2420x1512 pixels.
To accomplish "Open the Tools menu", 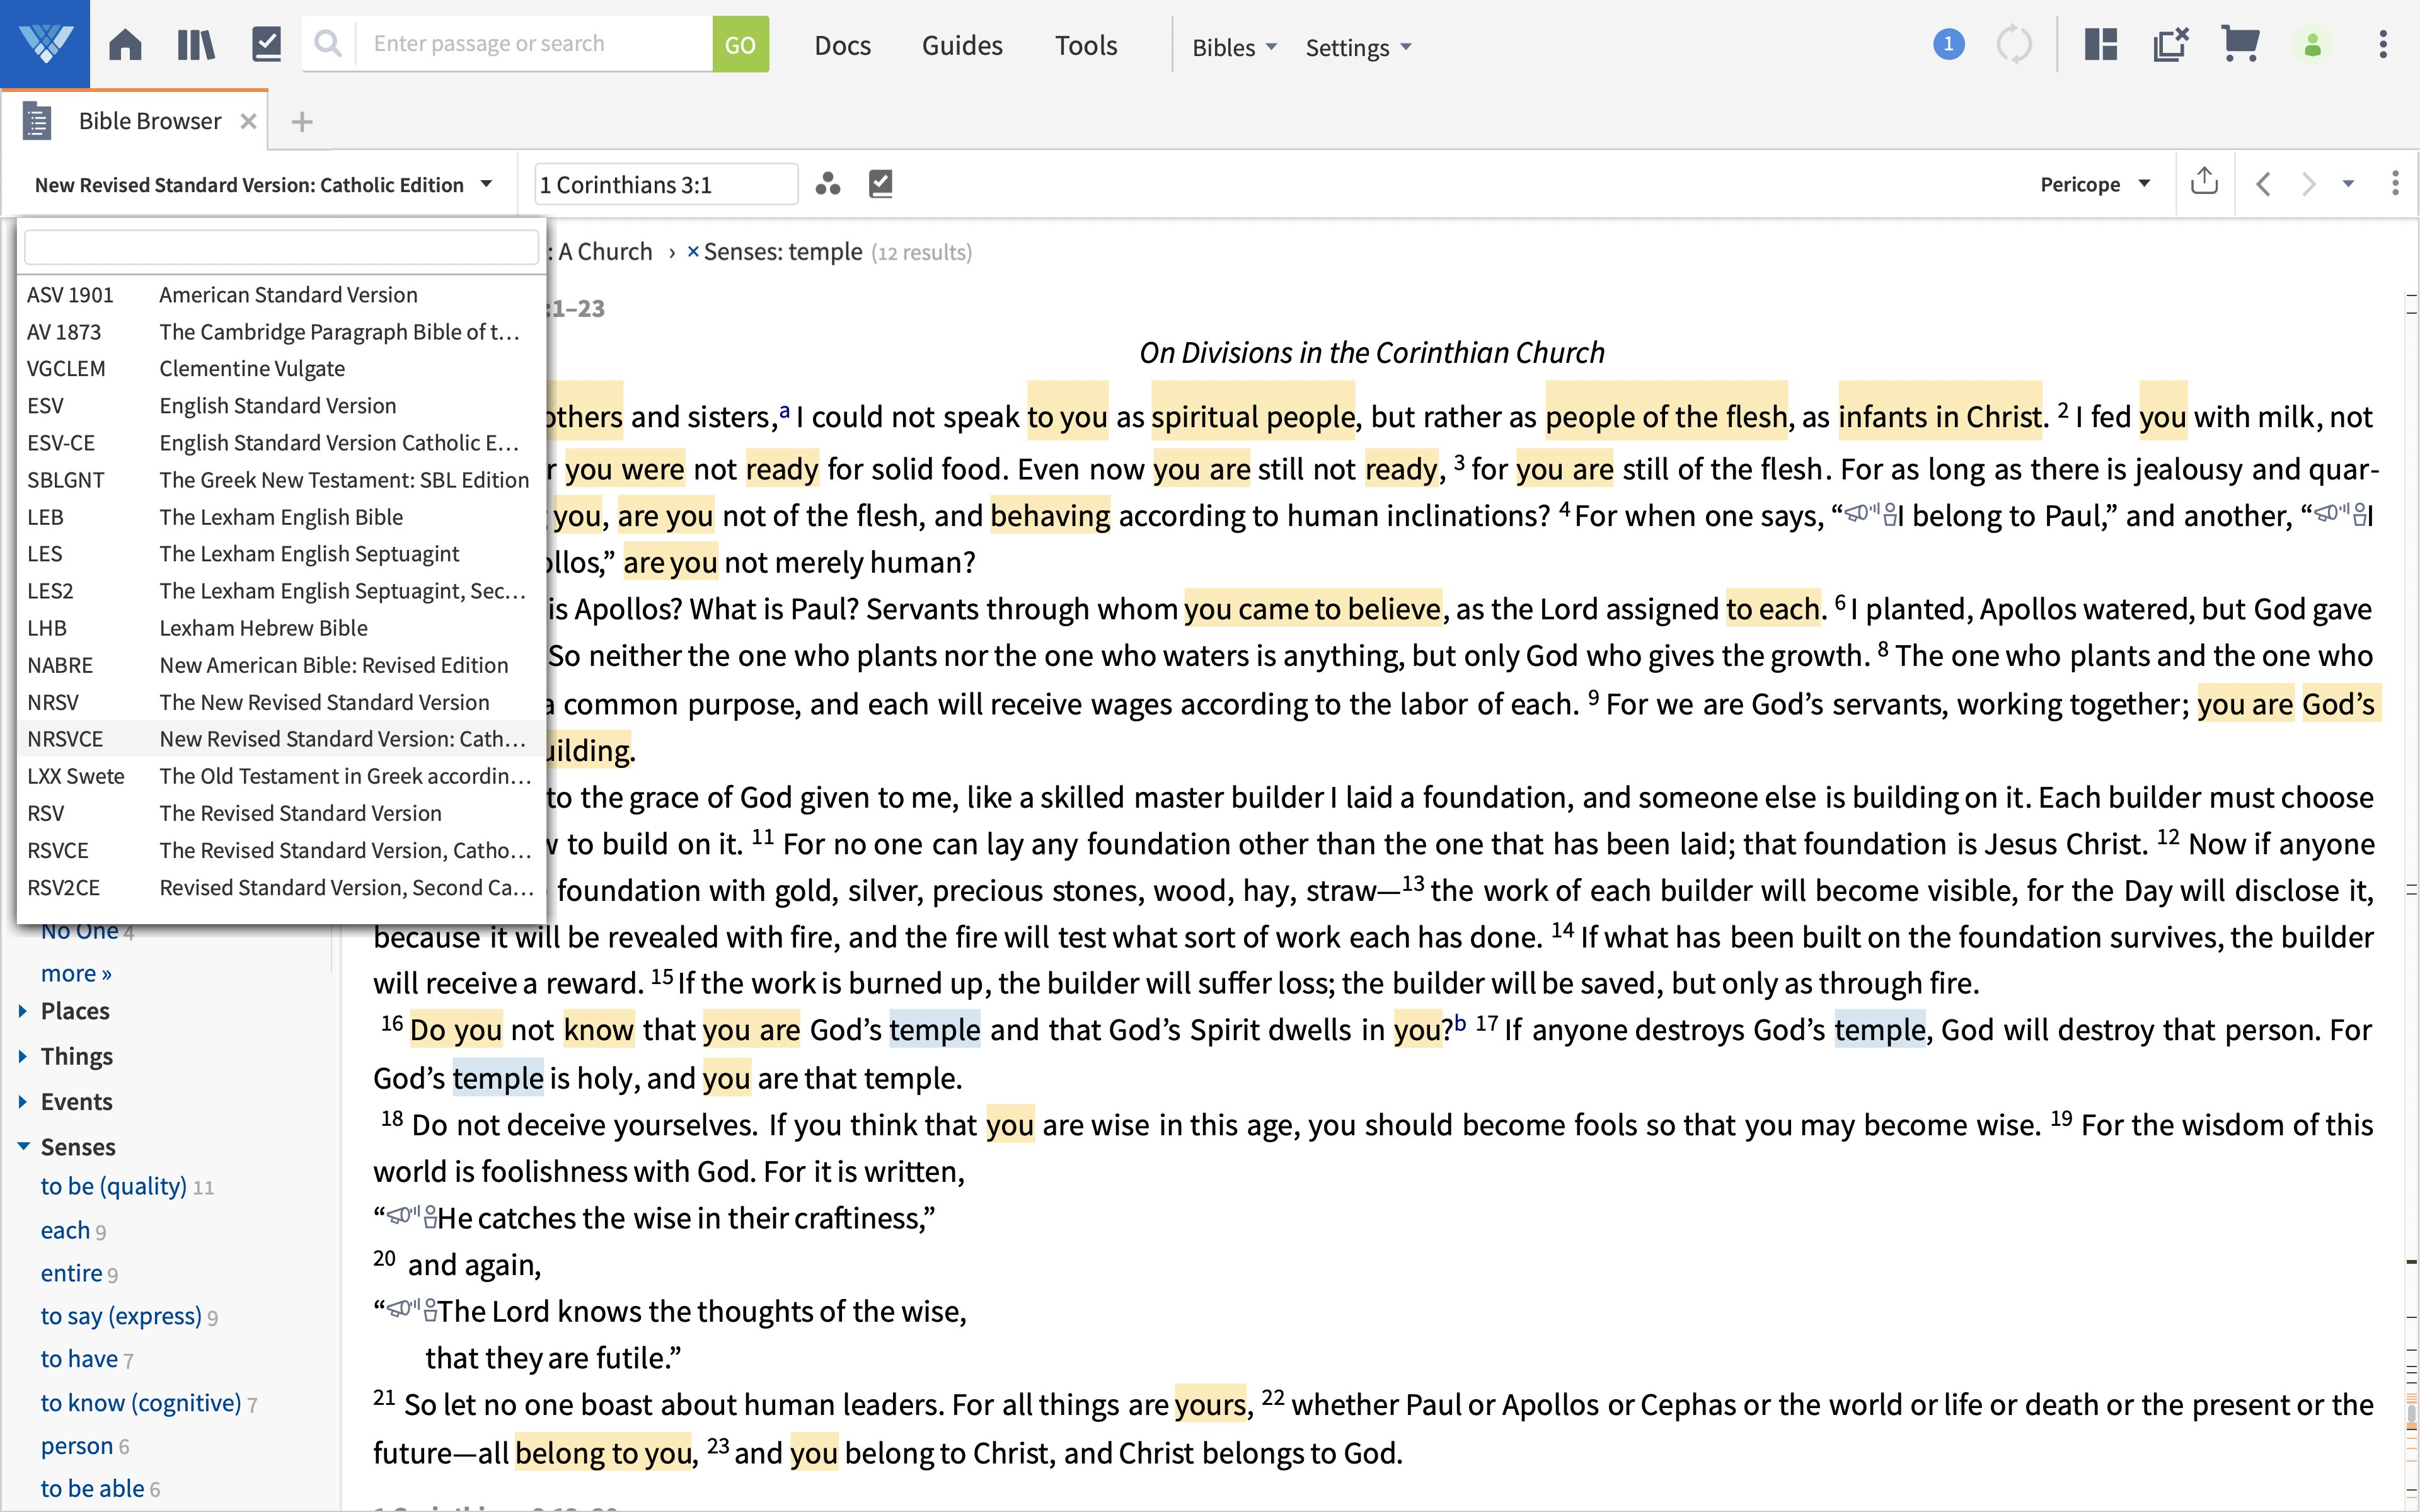I will click(1086, 46).
